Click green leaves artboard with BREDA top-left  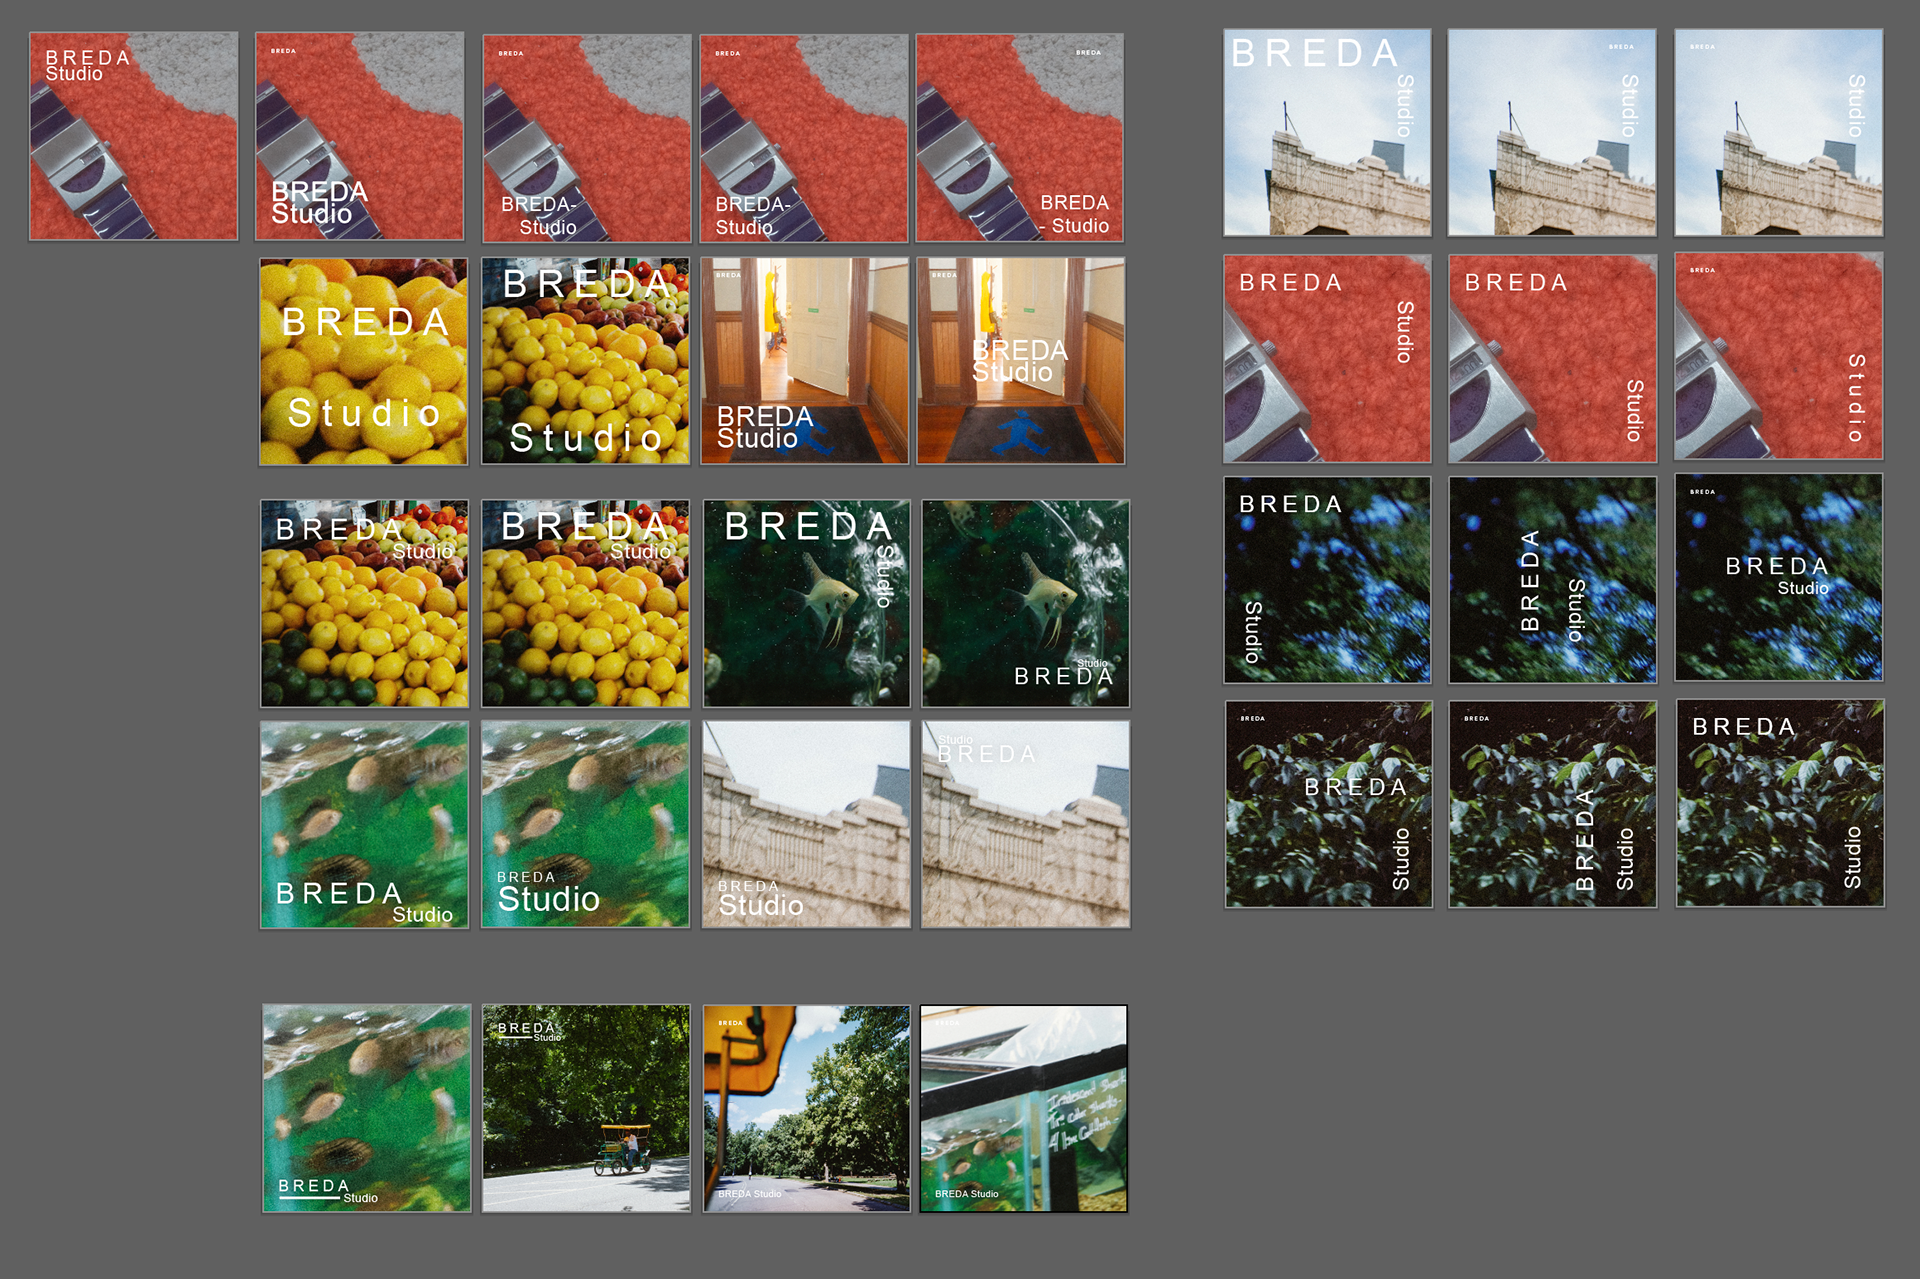click(x=1779, y=803)
